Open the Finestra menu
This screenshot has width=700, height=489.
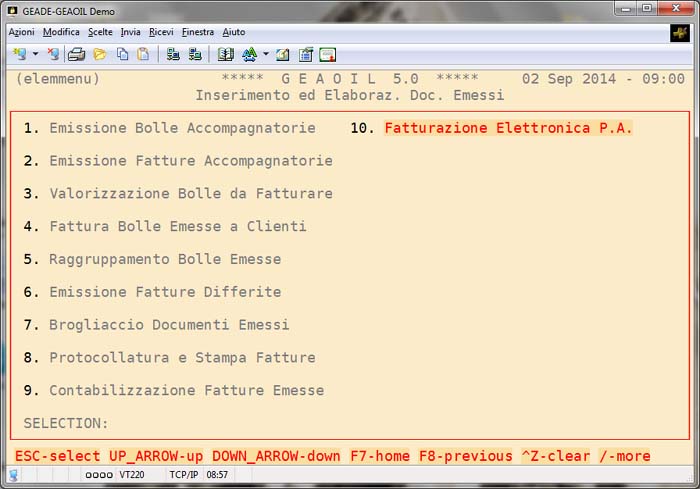tap(198, 32)
